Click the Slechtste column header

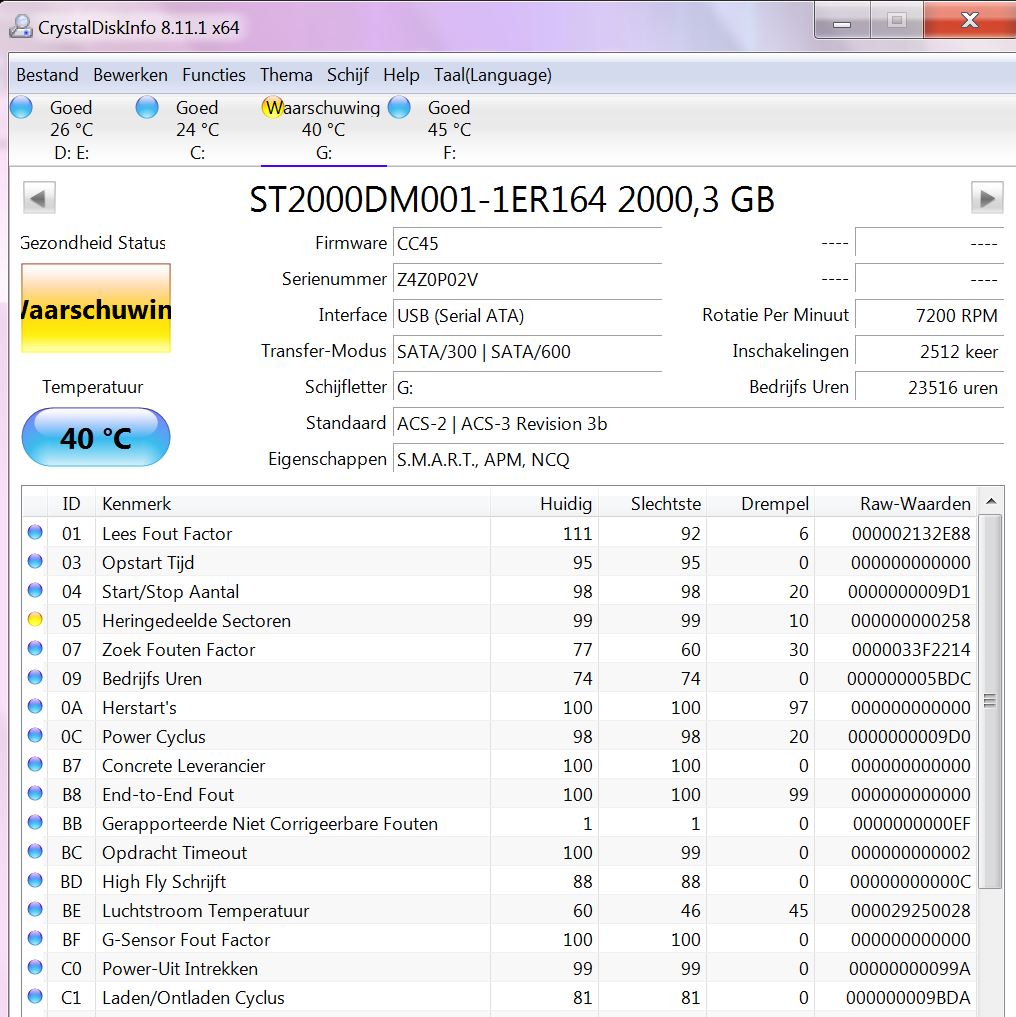652,504
